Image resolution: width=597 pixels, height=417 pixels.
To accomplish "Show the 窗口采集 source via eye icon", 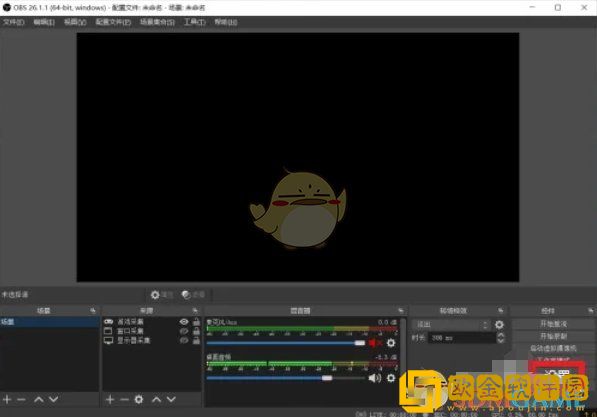I will [184, 331].
